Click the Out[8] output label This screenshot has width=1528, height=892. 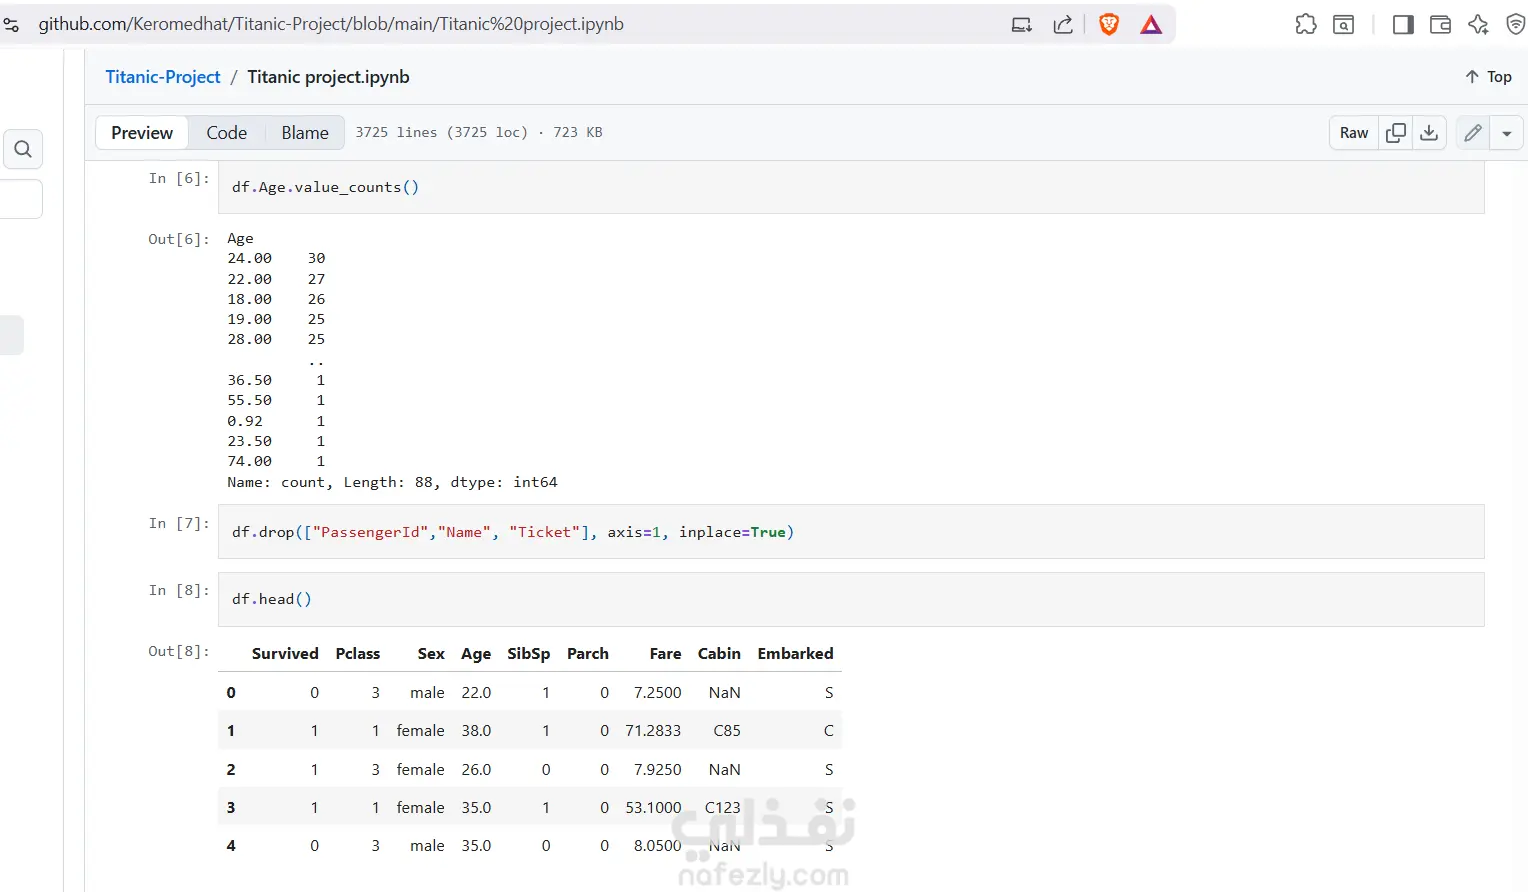click(179, 651)
